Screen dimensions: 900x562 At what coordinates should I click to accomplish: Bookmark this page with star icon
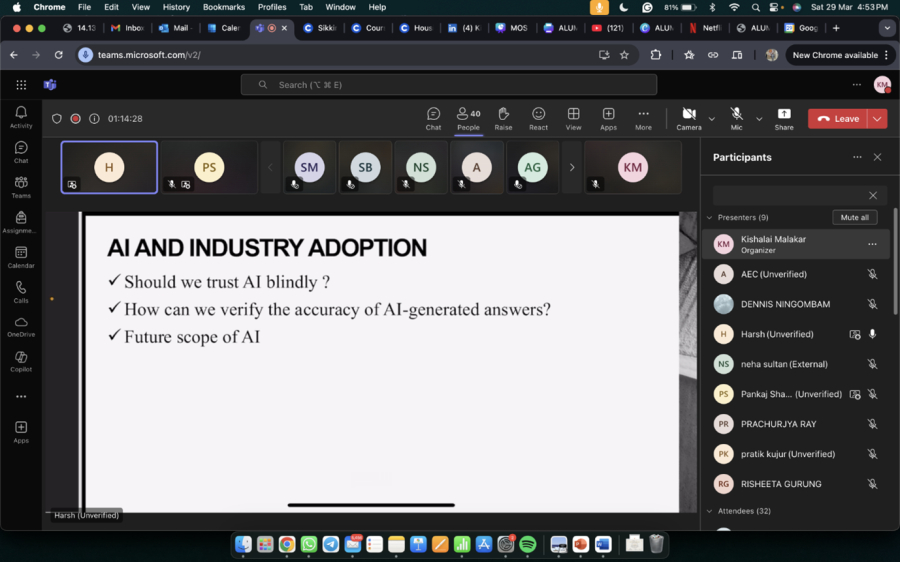[x=624, y=55]
